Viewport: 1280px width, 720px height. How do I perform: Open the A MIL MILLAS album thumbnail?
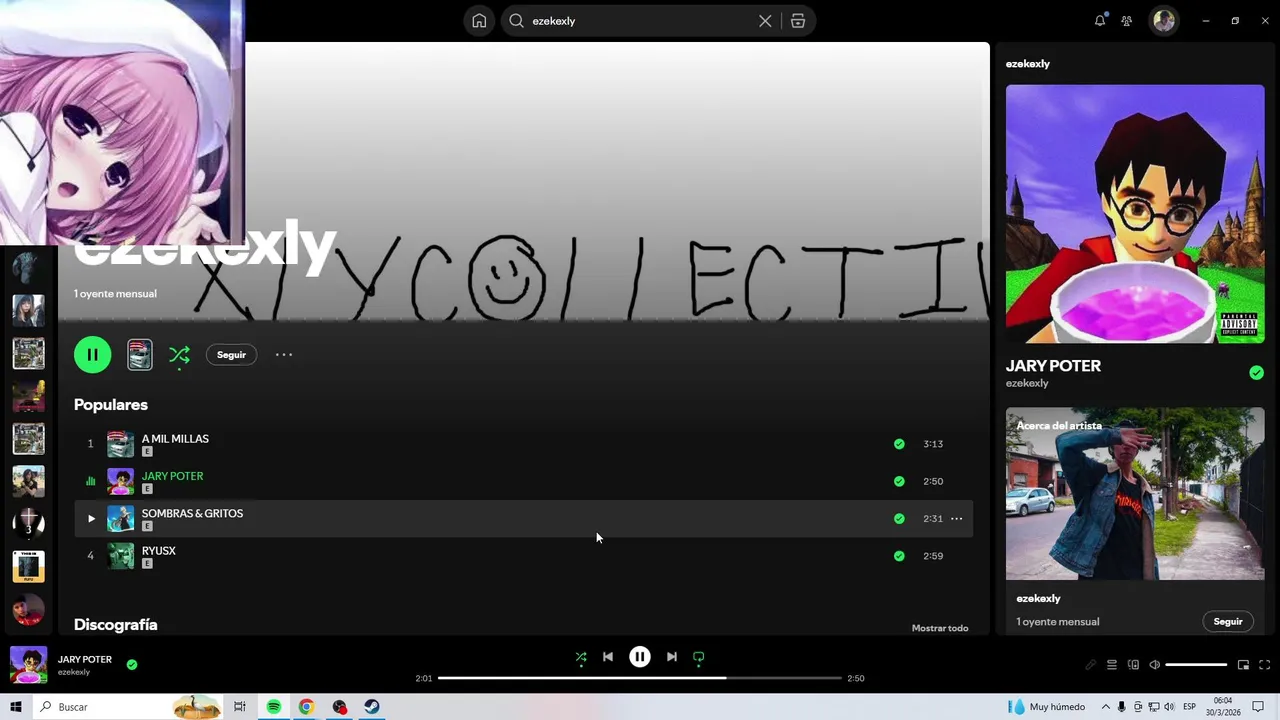click(120, 444)
